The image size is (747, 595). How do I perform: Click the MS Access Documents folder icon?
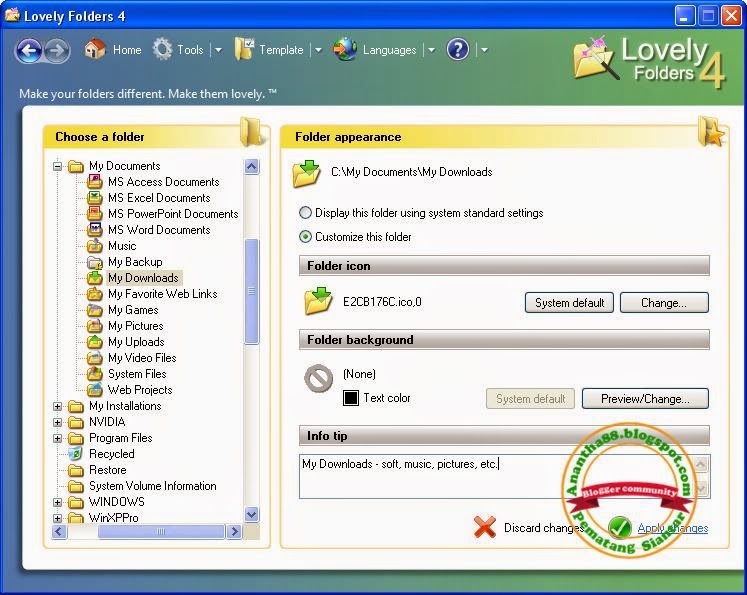point(95,182)
